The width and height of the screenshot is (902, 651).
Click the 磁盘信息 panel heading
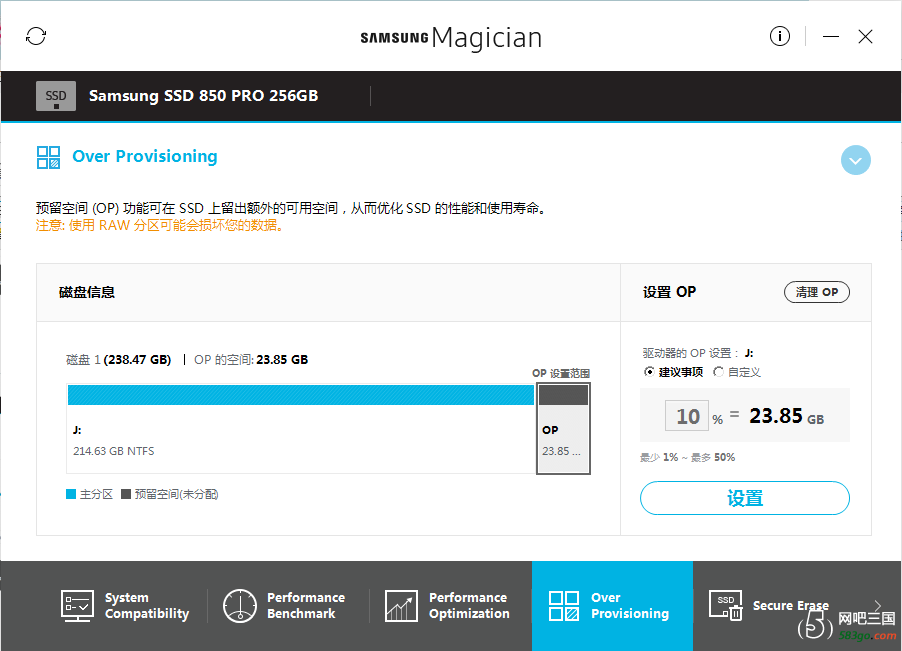point(87,292)
